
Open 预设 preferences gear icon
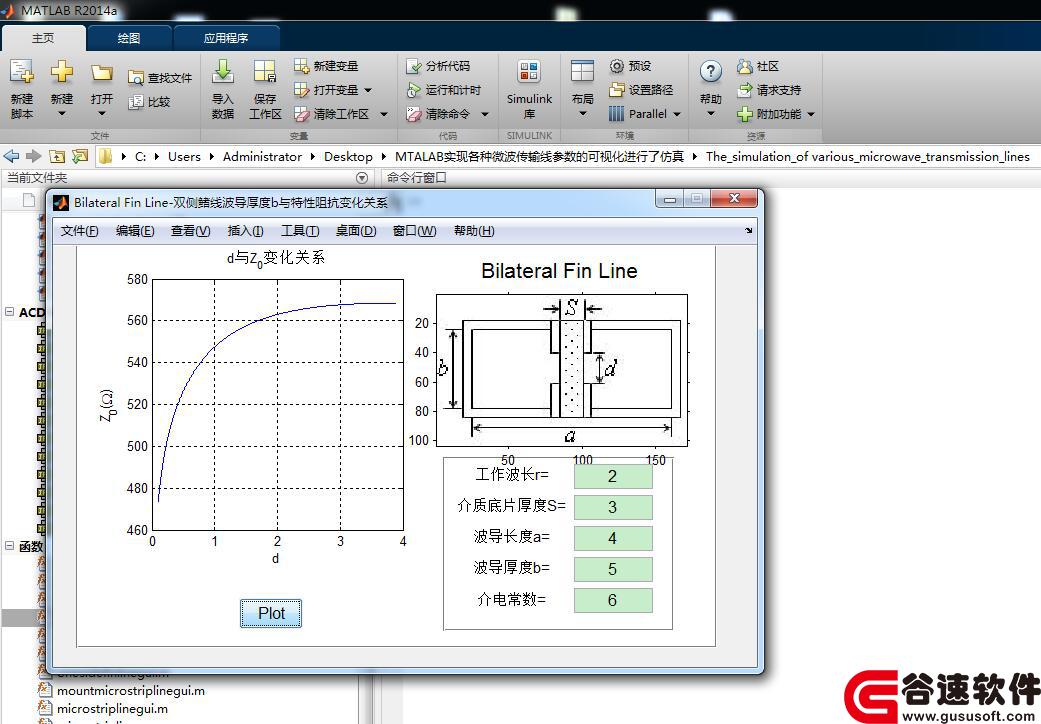click(617, 66)
